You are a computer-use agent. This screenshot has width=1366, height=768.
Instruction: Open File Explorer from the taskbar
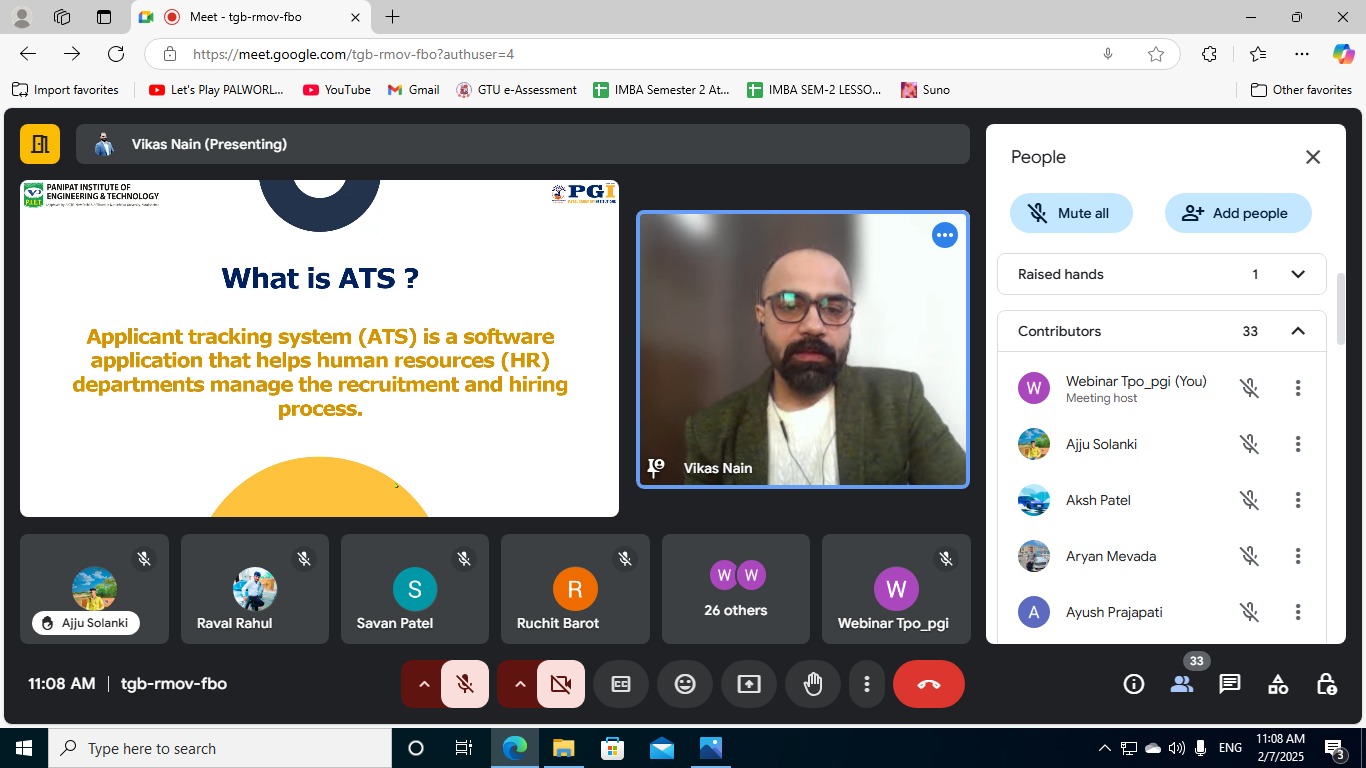(x=563, y=748)
